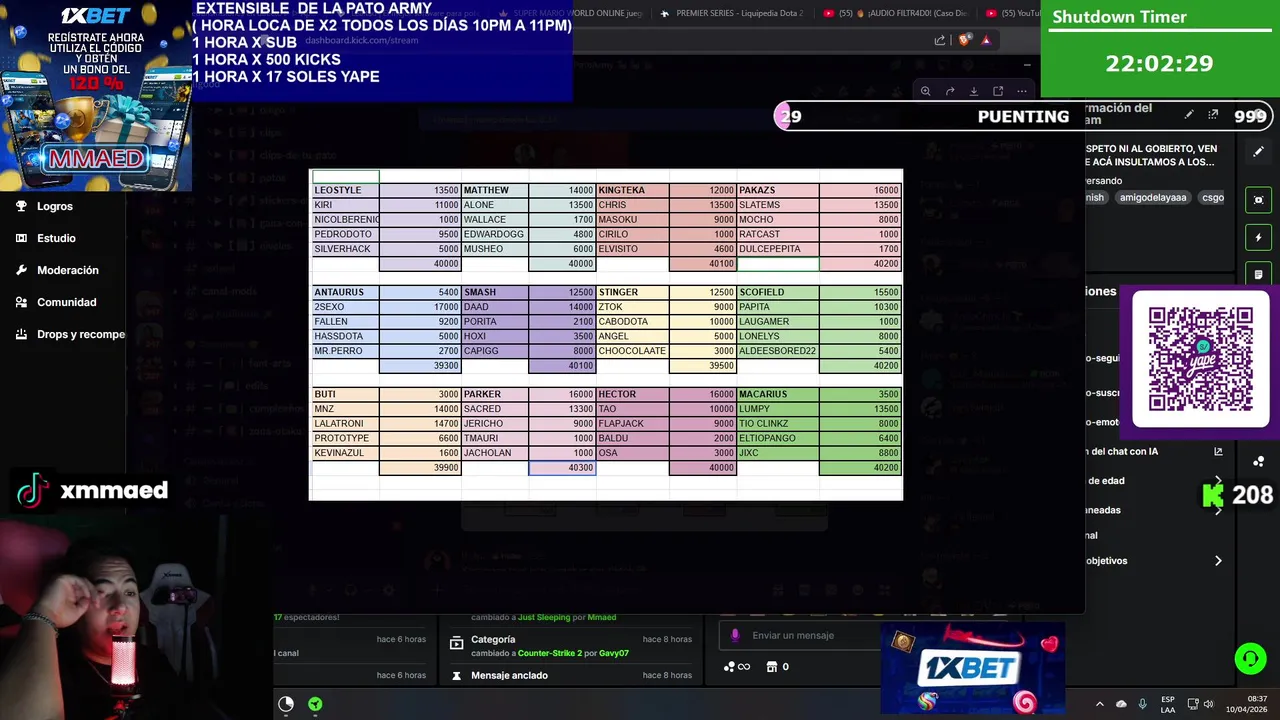The width and height of the screenshot is (1280, 720).
Task: Open the Drops y recompensas gift icon
Action: click(x=21, y=334)
